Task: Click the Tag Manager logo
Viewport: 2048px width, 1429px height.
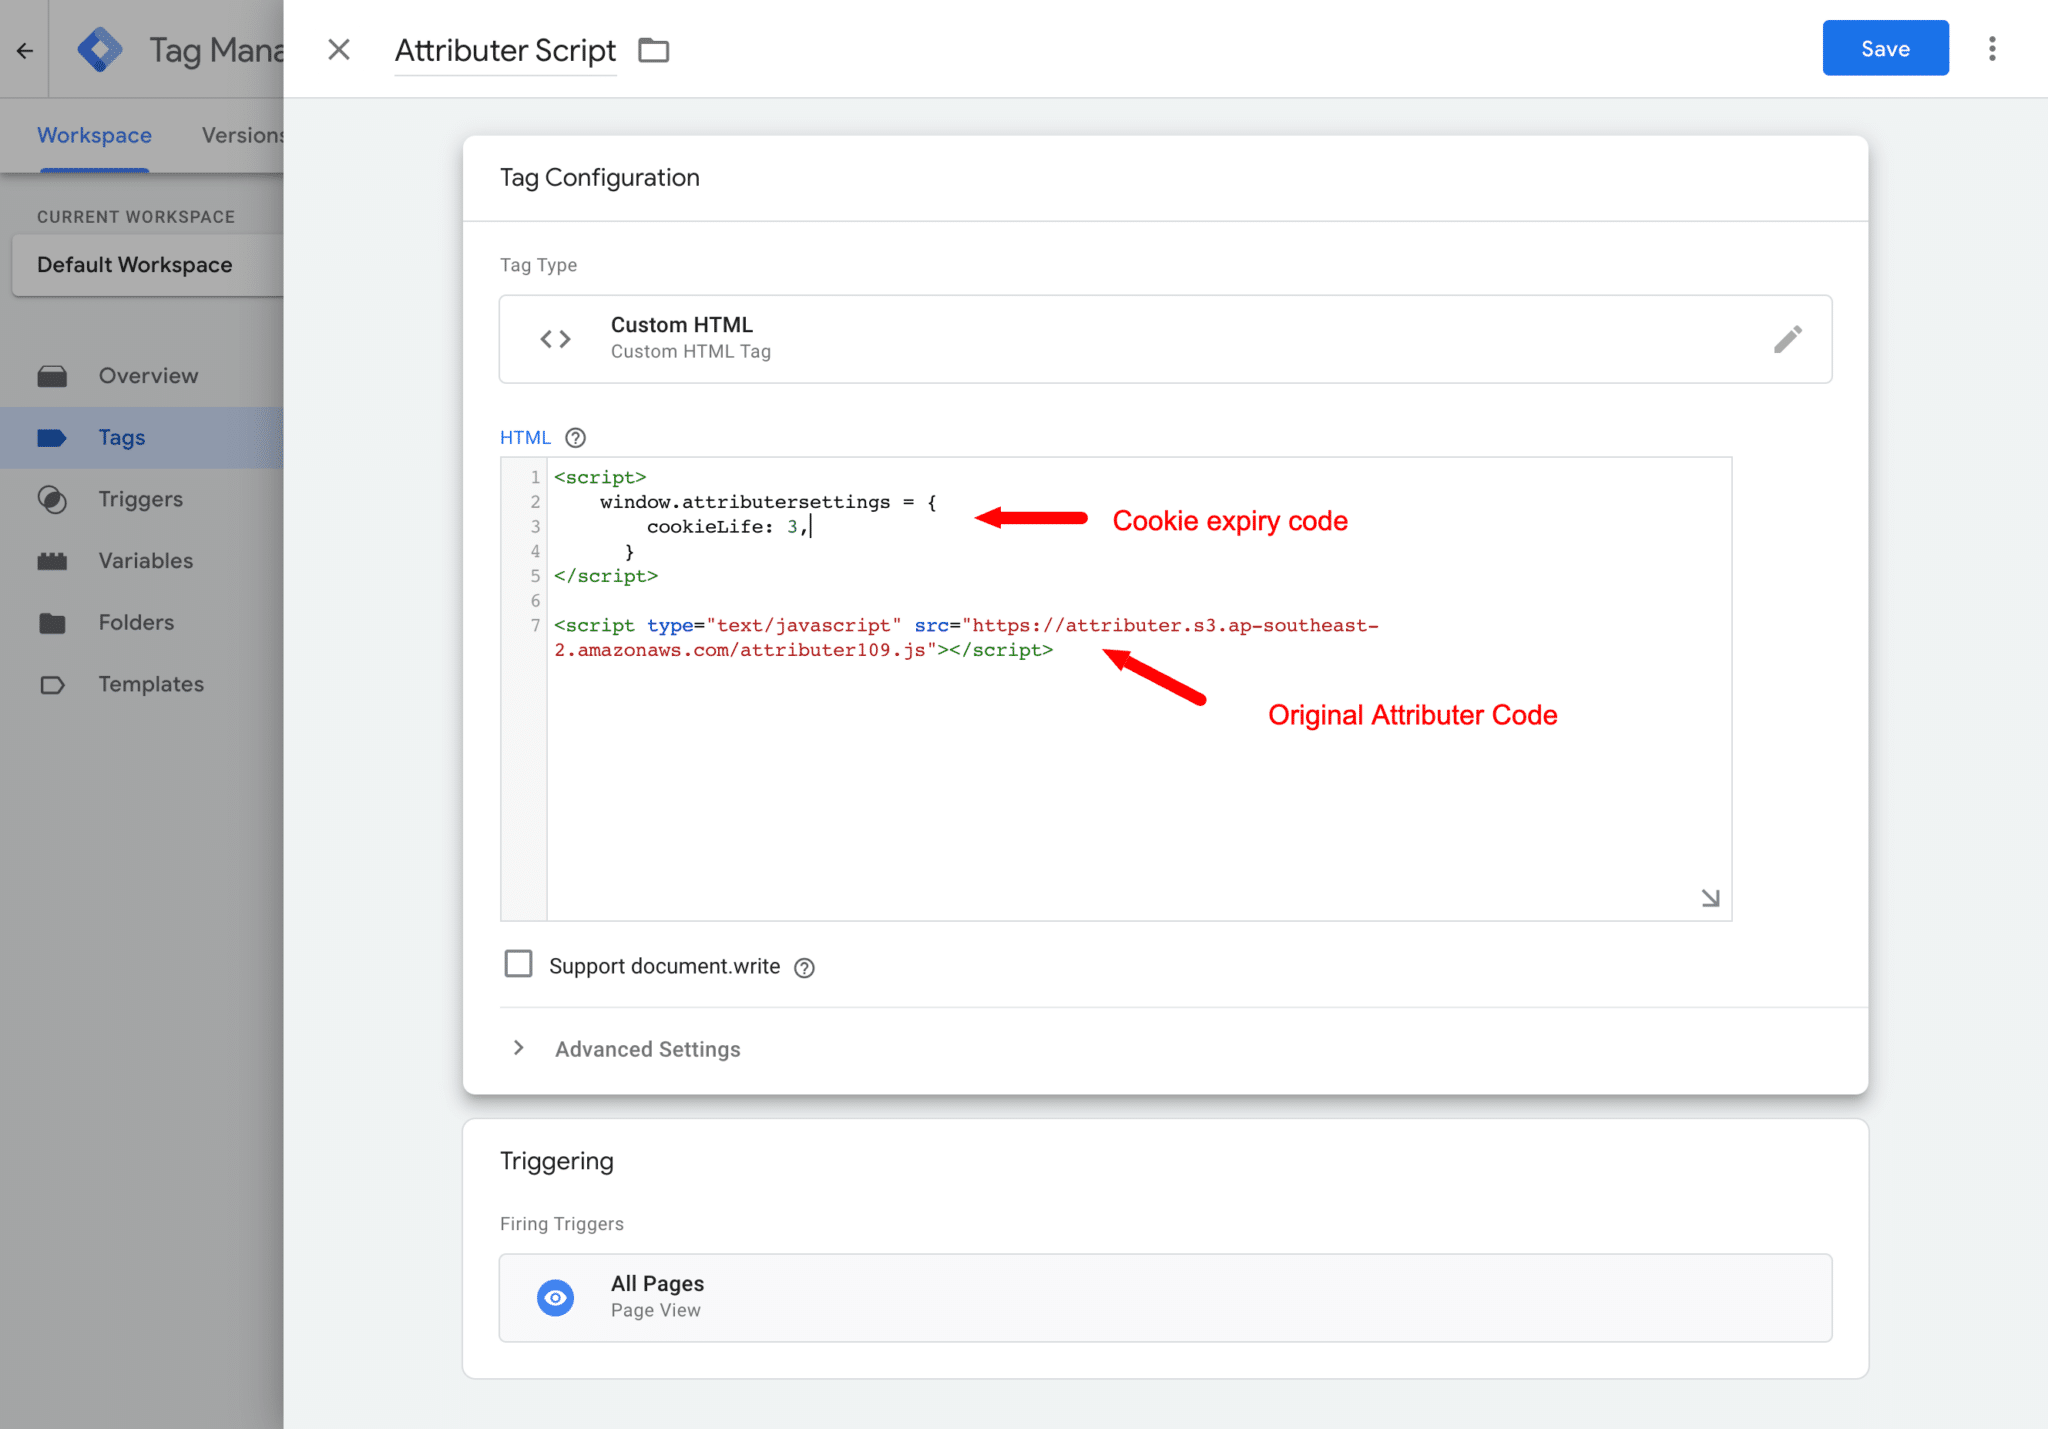Action: pos(98,47)
